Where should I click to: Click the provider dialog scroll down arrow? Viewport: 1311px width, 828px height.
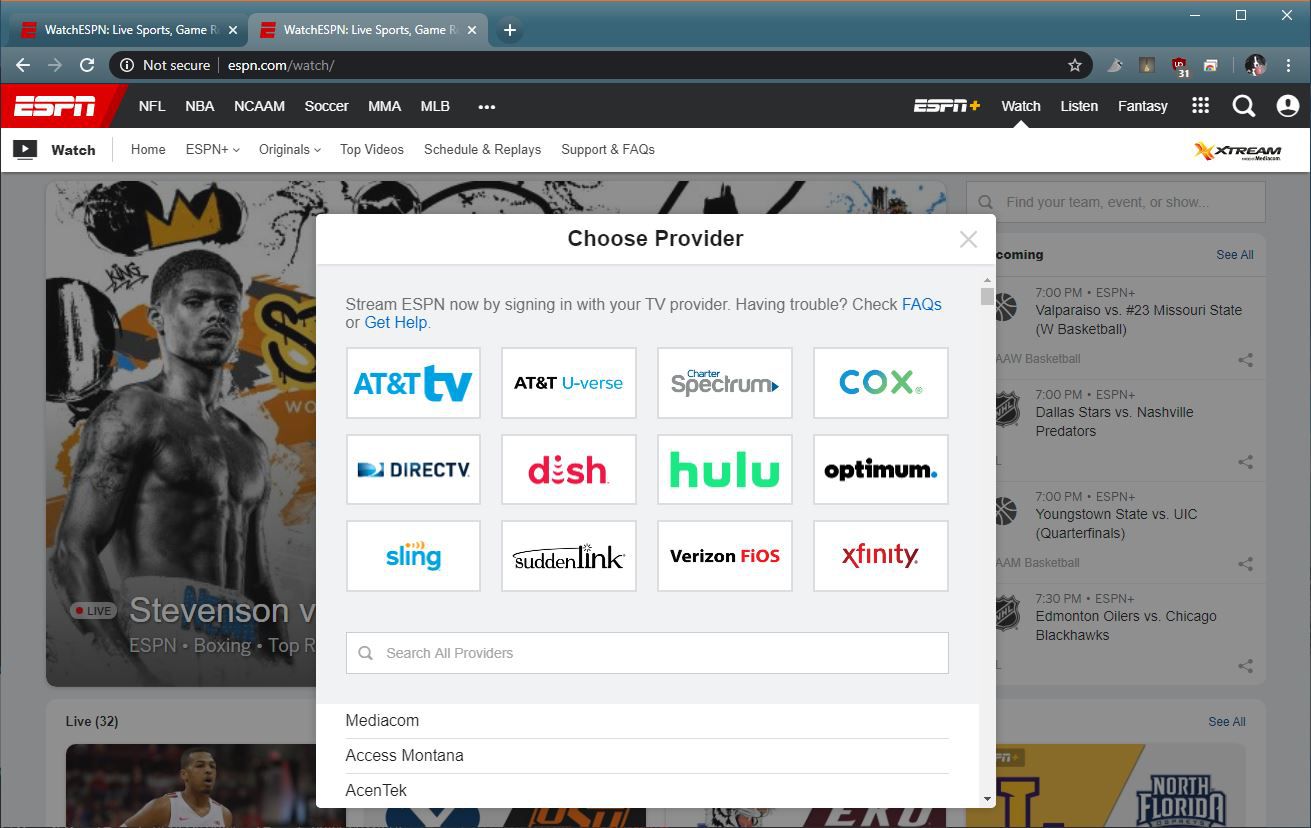point(988,799)
